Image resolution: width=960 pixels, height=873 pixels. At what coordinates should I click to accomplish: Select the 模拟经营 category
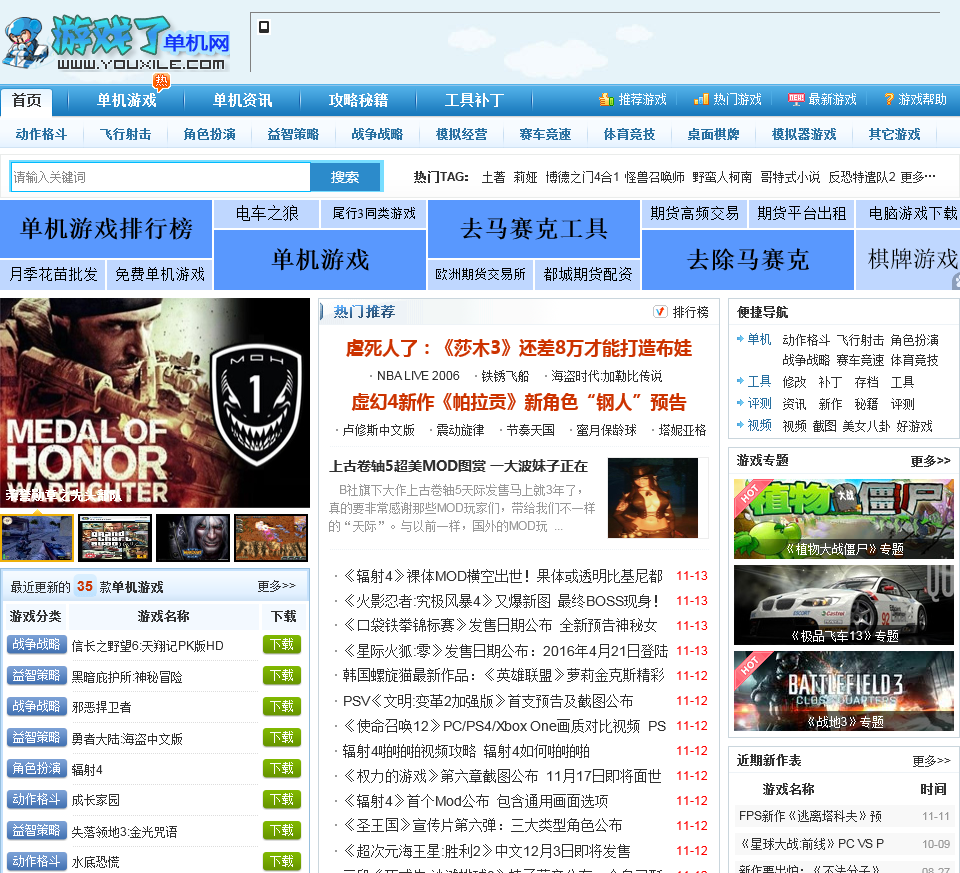click(462, 134)
